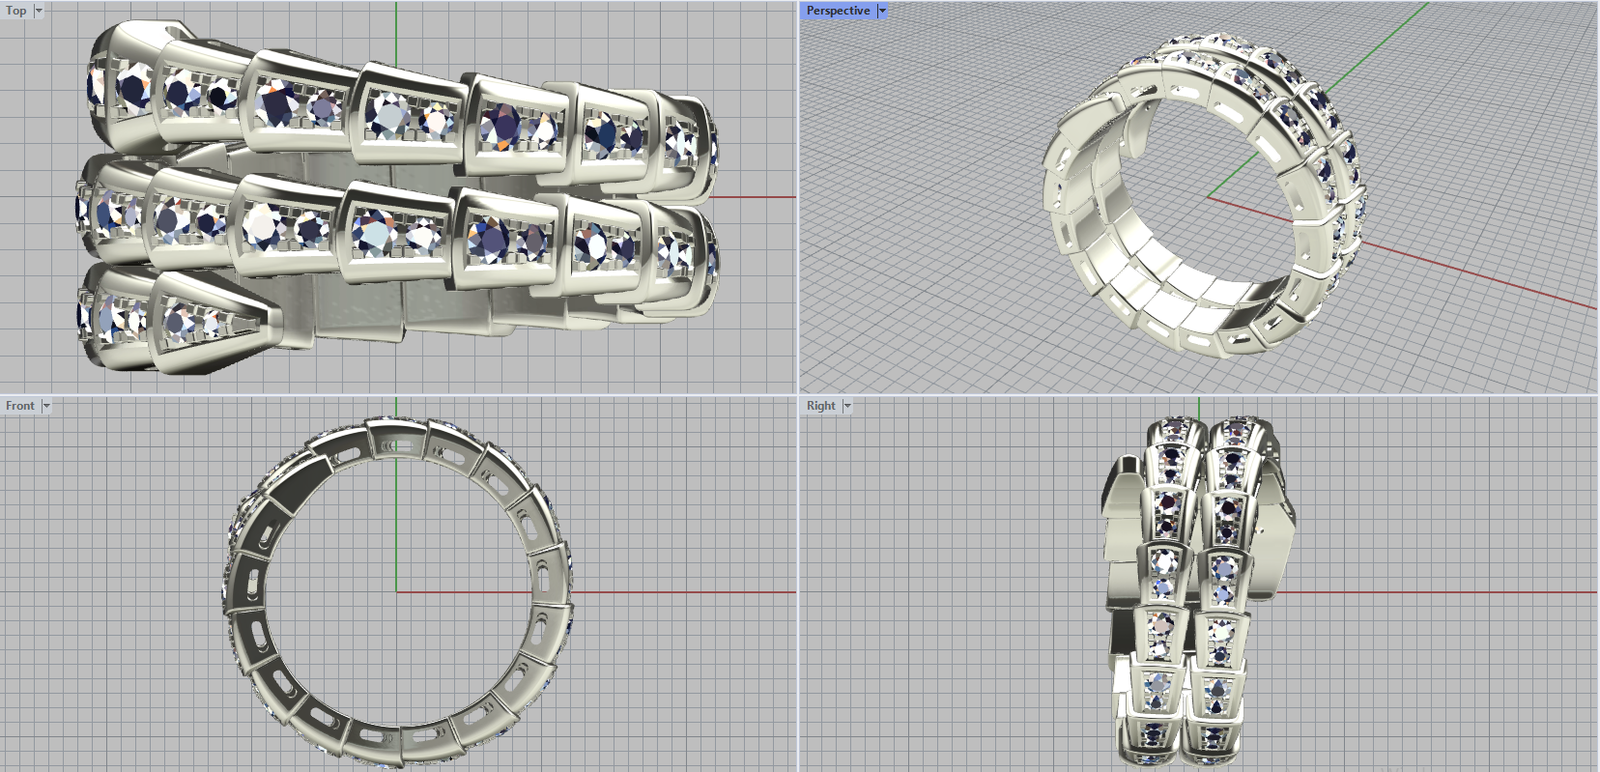
Task: Click the green vertical axis in Front viewport
Action: pos(396,520)
